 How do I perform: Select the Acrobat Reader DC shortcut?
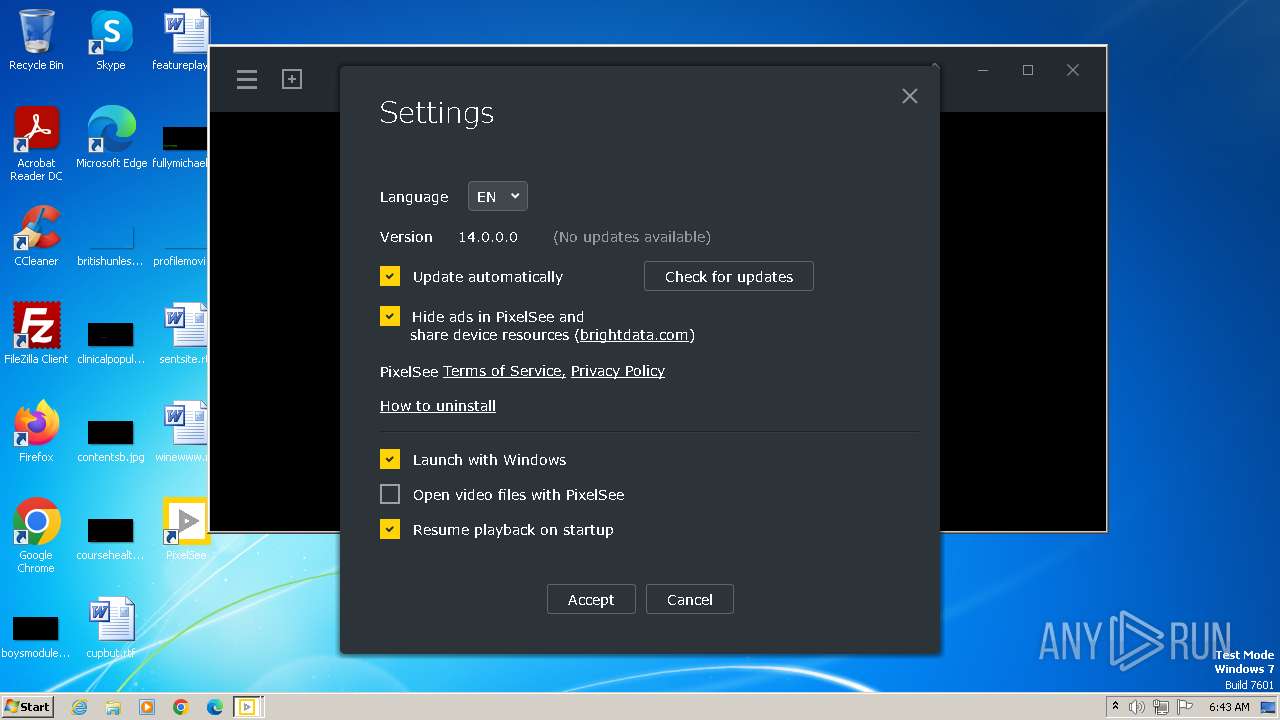(36, 144)
